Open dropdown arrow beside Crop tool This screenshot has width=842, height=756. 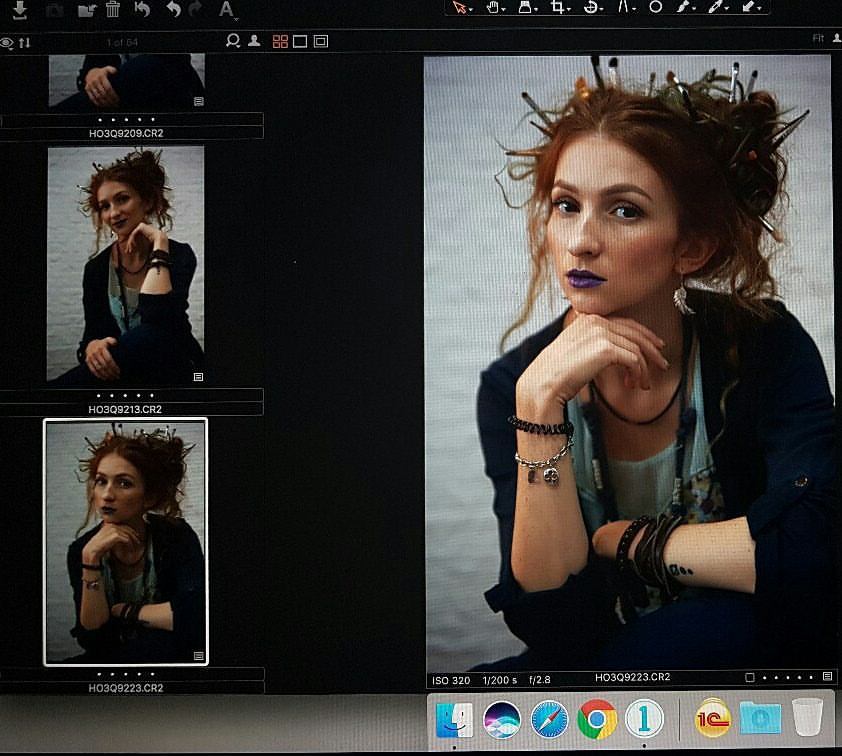569,10
